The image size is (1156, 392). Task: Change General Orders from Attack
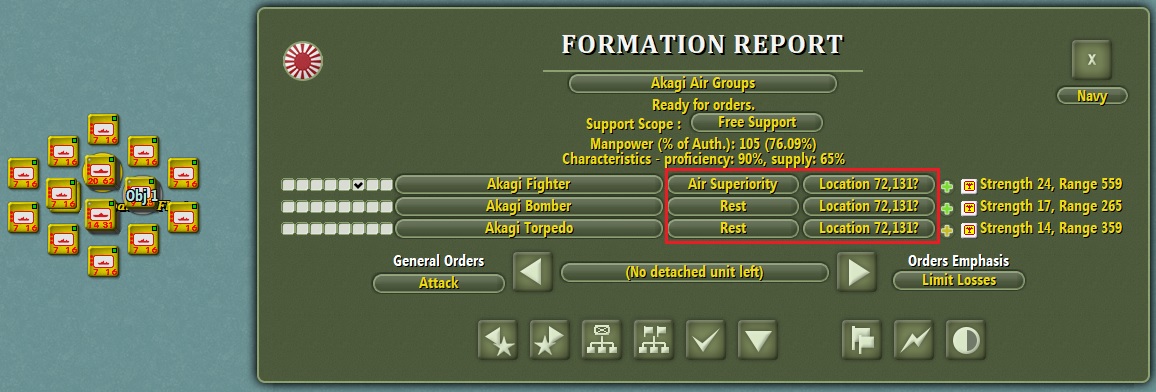pos(439,283)
